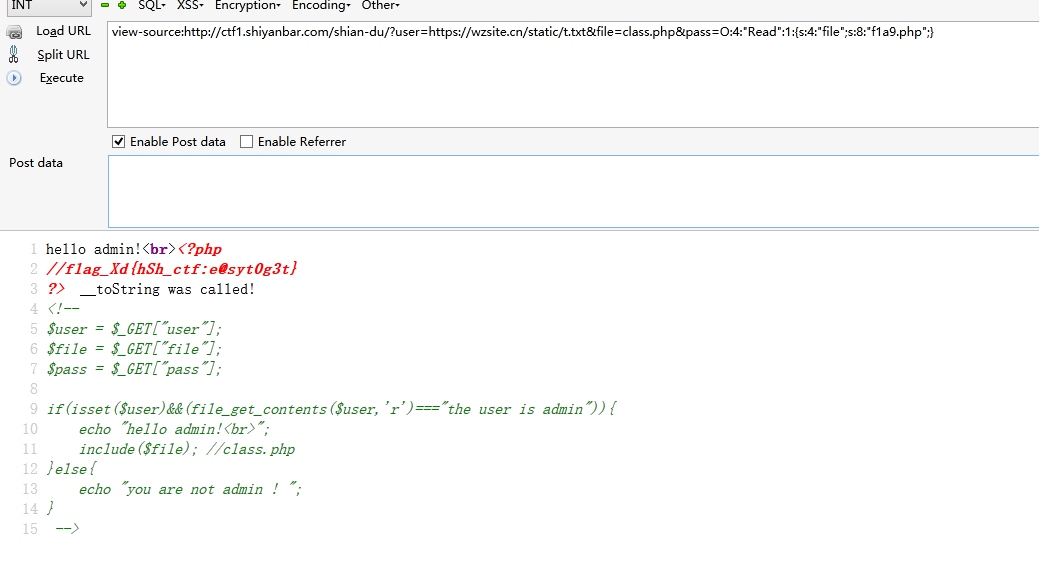Click the '$file = $_GET["file"];' line
This screenshot has height=565, width=1039.
[x=134, y=349]
